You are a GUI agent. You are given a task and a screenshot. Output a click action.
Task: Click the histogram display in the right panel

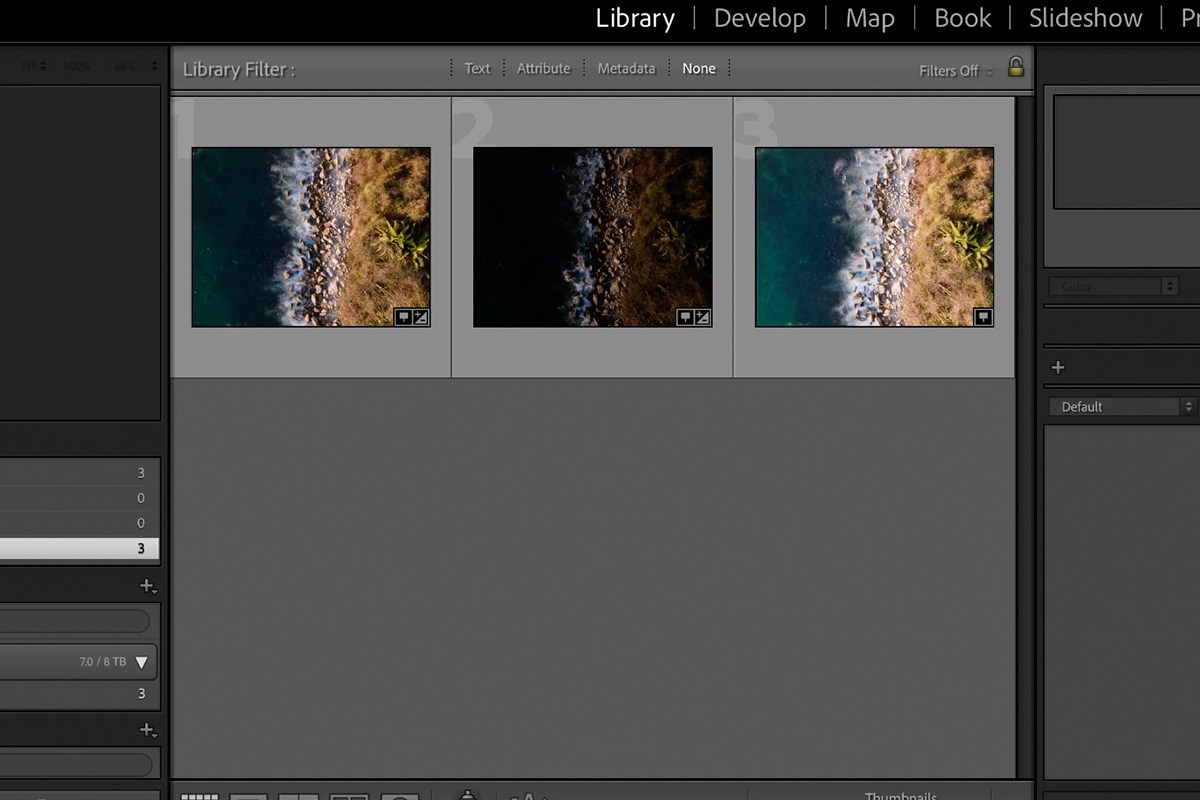pyautogui.click(x=1126, y=152)
